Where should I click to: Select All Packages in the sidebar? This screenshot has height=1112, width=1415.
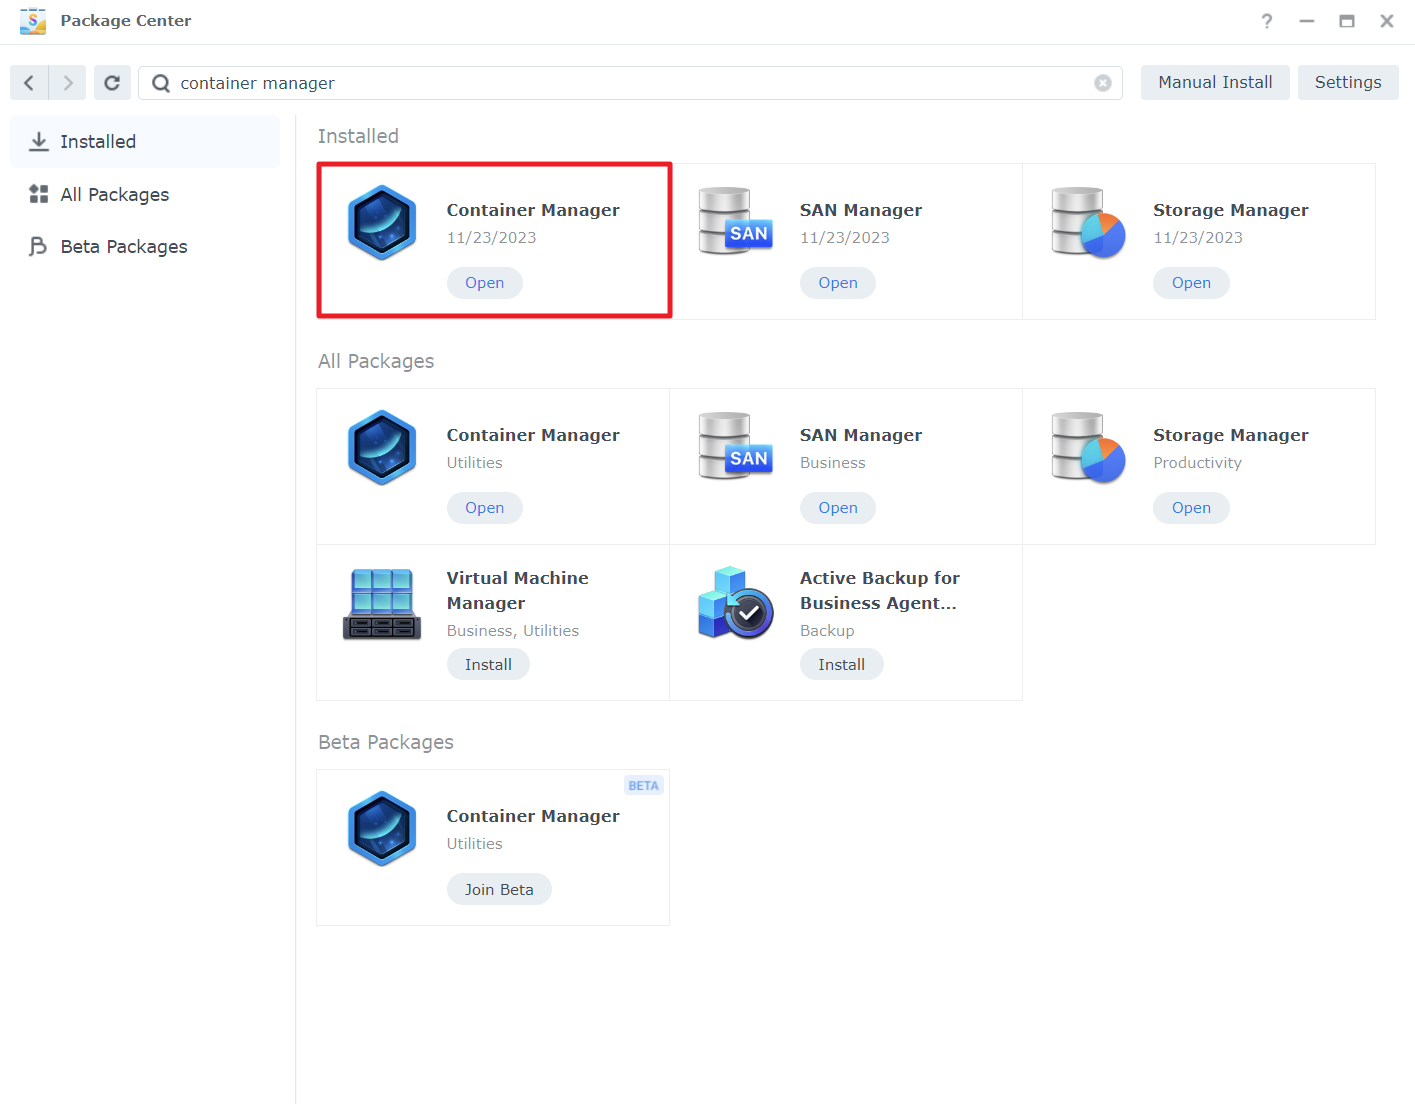click(145, 194)
